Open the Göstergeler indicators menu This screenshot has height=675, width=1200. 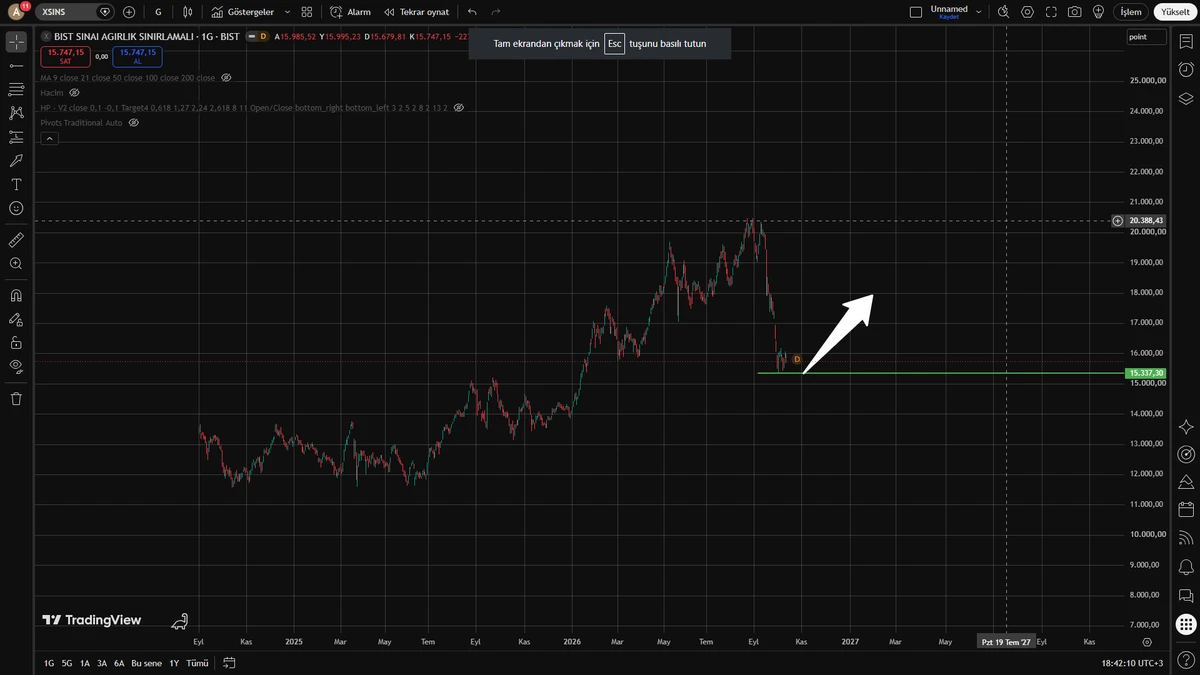click(x=243, y=12)
